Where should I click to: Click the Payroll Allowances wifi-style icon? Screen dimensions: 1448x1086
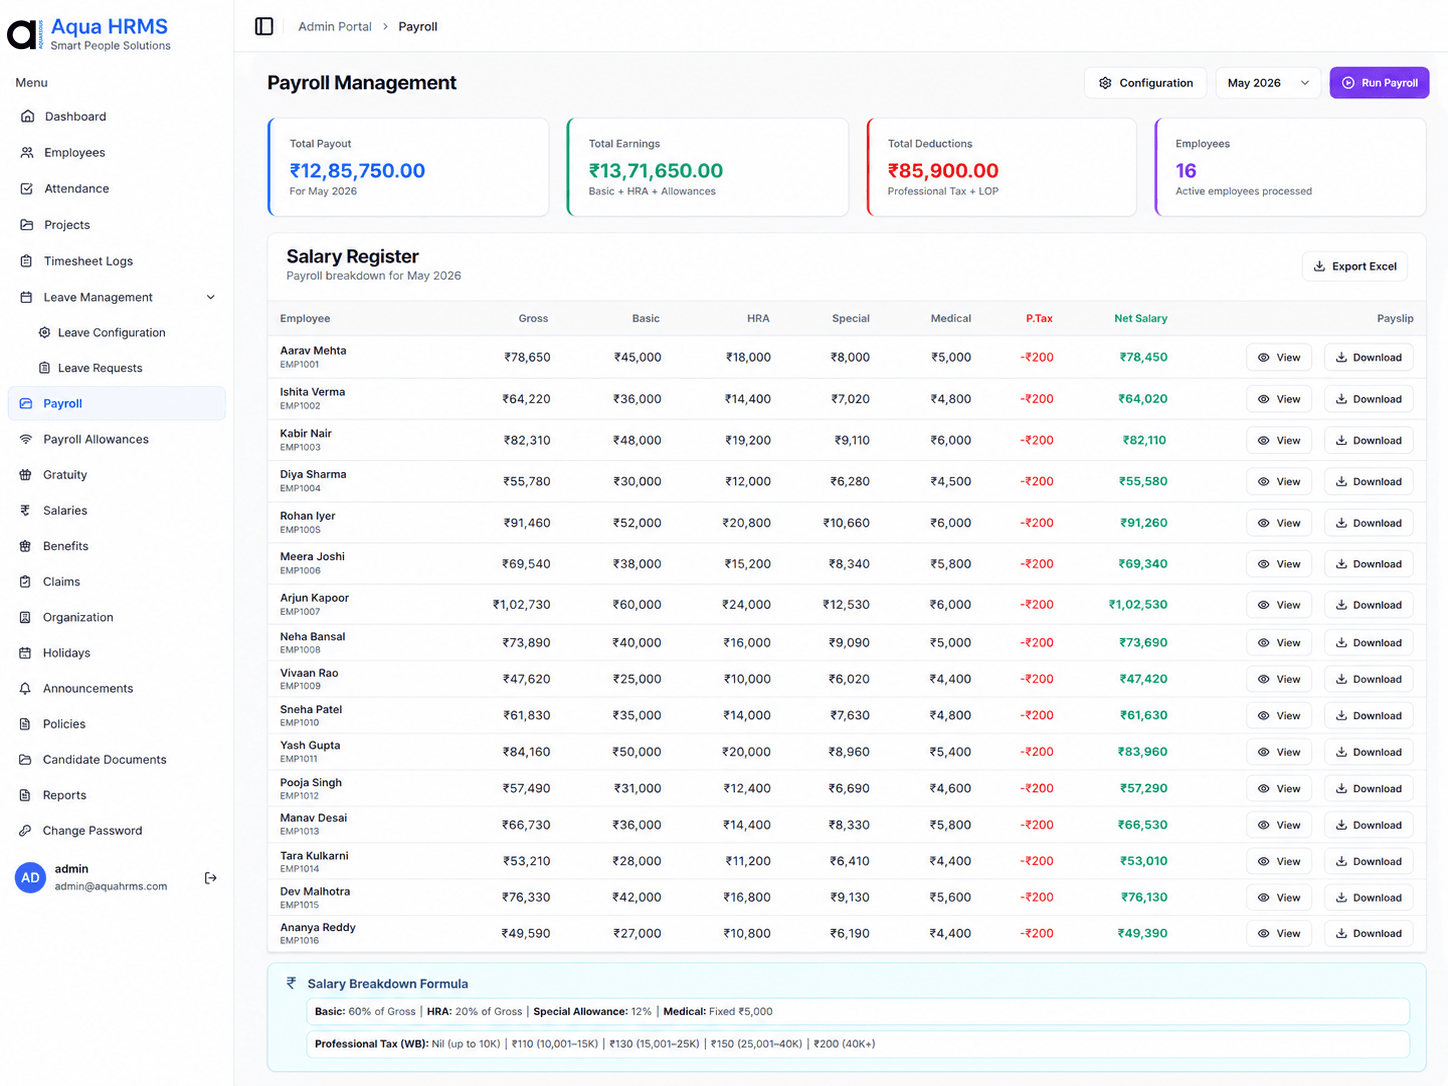[26, 439]
